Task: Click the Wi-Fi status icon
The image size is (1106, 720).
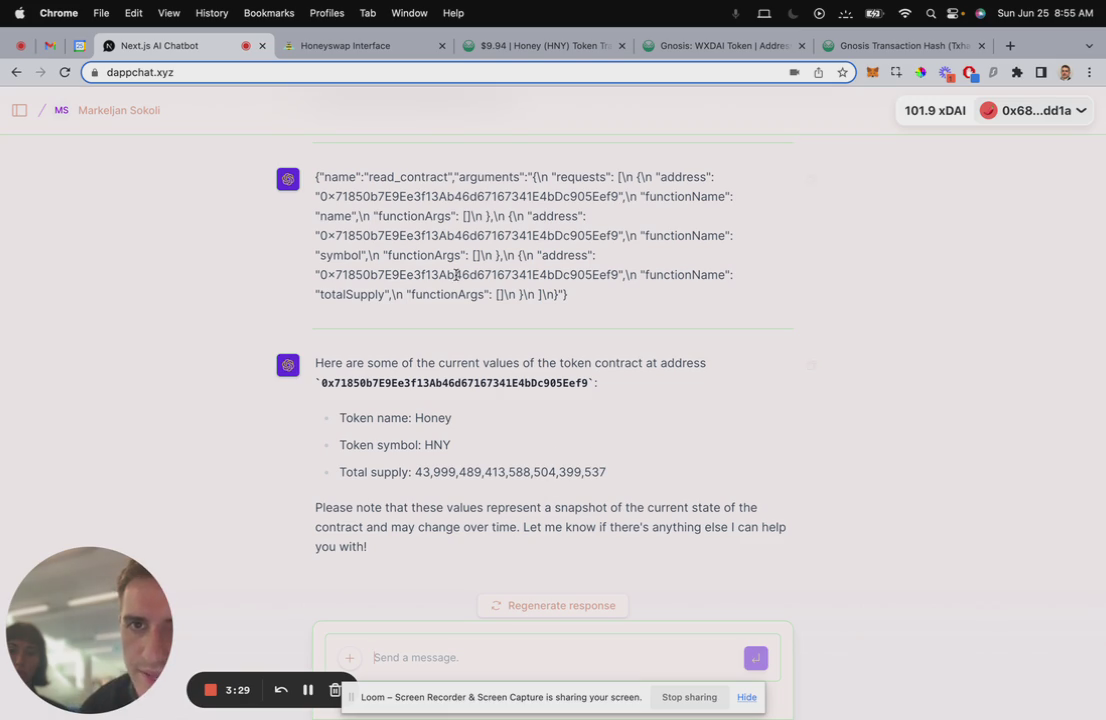Action: [x=905, y=13]
